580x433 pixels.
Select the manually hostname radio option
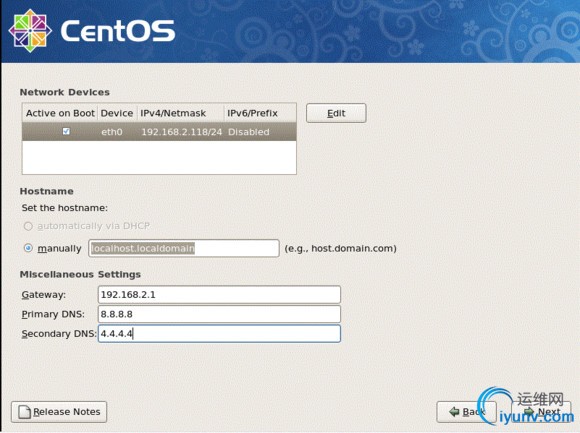[x=28, y=248]
